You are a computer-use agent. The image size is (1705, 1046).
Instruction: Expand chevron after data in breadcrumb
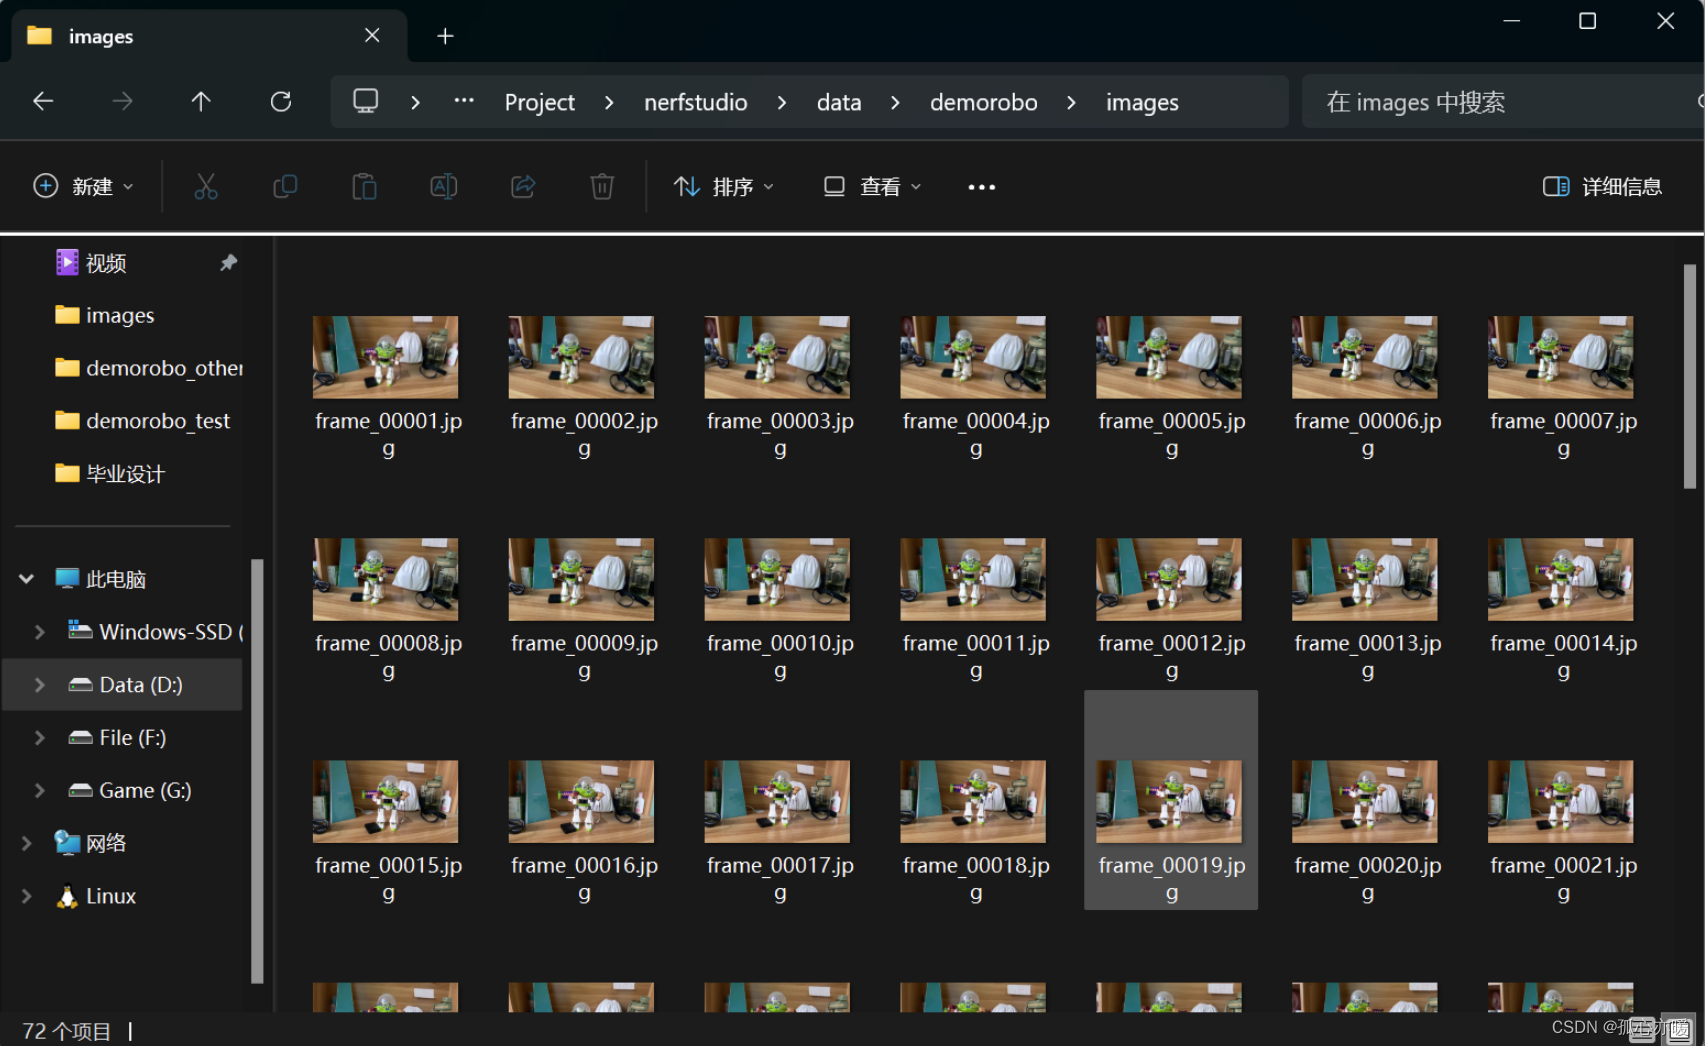tap(895, 102)
